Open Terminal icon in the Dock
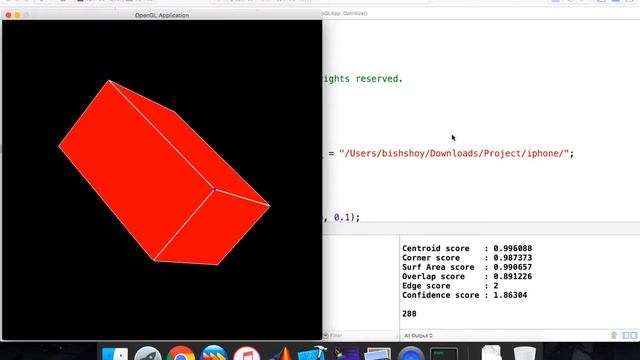Screen dimensions: 640x360 pos(444,354)
